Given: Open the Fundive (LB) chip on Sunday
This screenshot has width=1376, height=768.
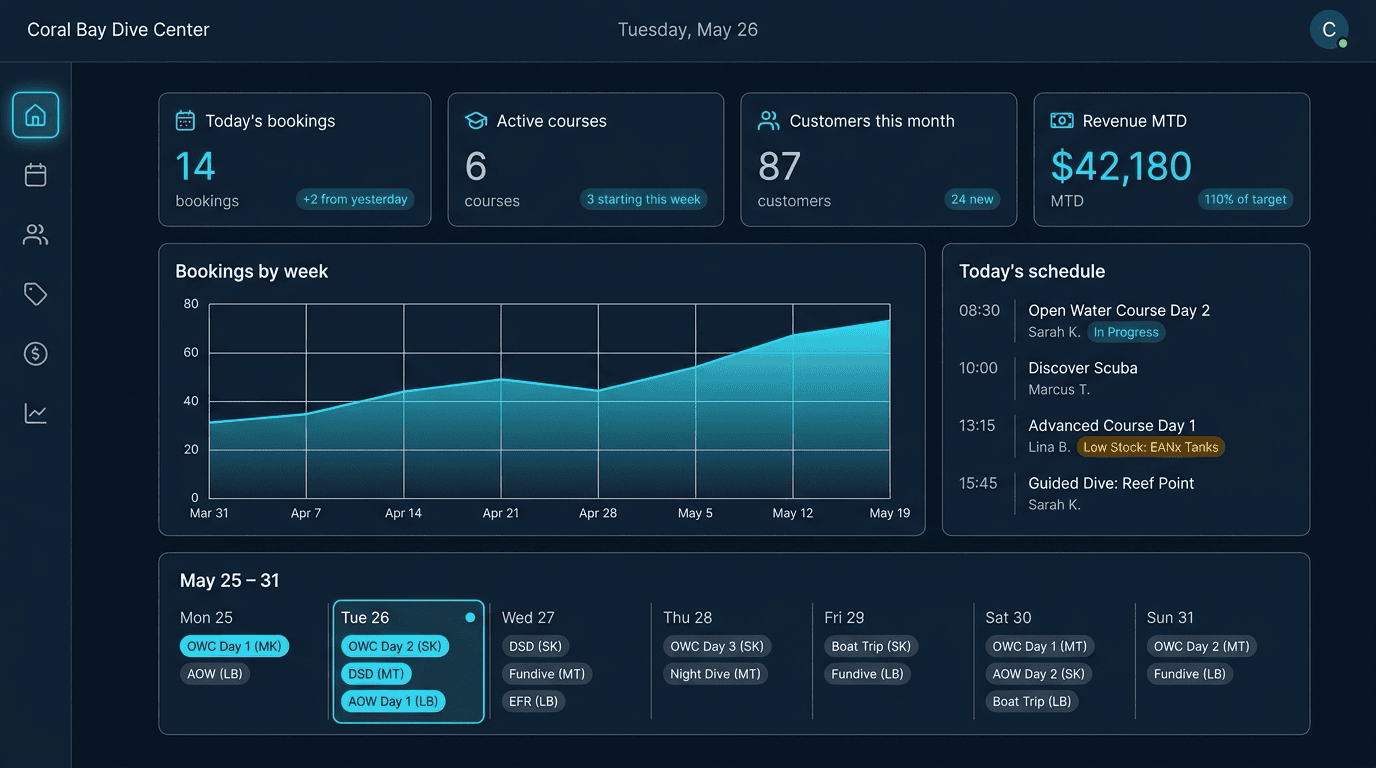Looking at the screenshot, I should 1190,674.
